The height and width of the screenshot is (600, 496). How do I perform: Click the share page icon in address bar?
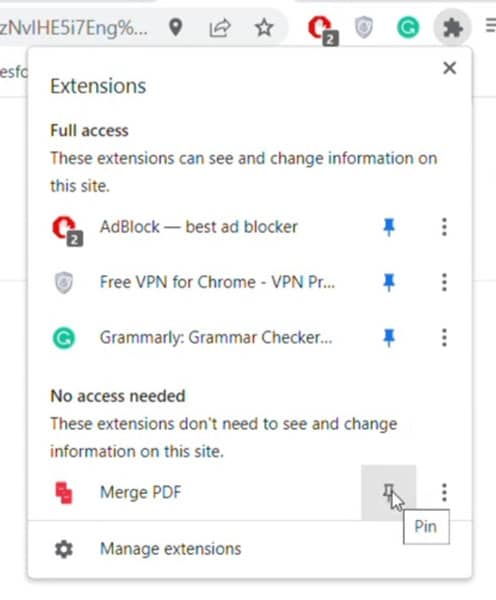coord(220,28)
